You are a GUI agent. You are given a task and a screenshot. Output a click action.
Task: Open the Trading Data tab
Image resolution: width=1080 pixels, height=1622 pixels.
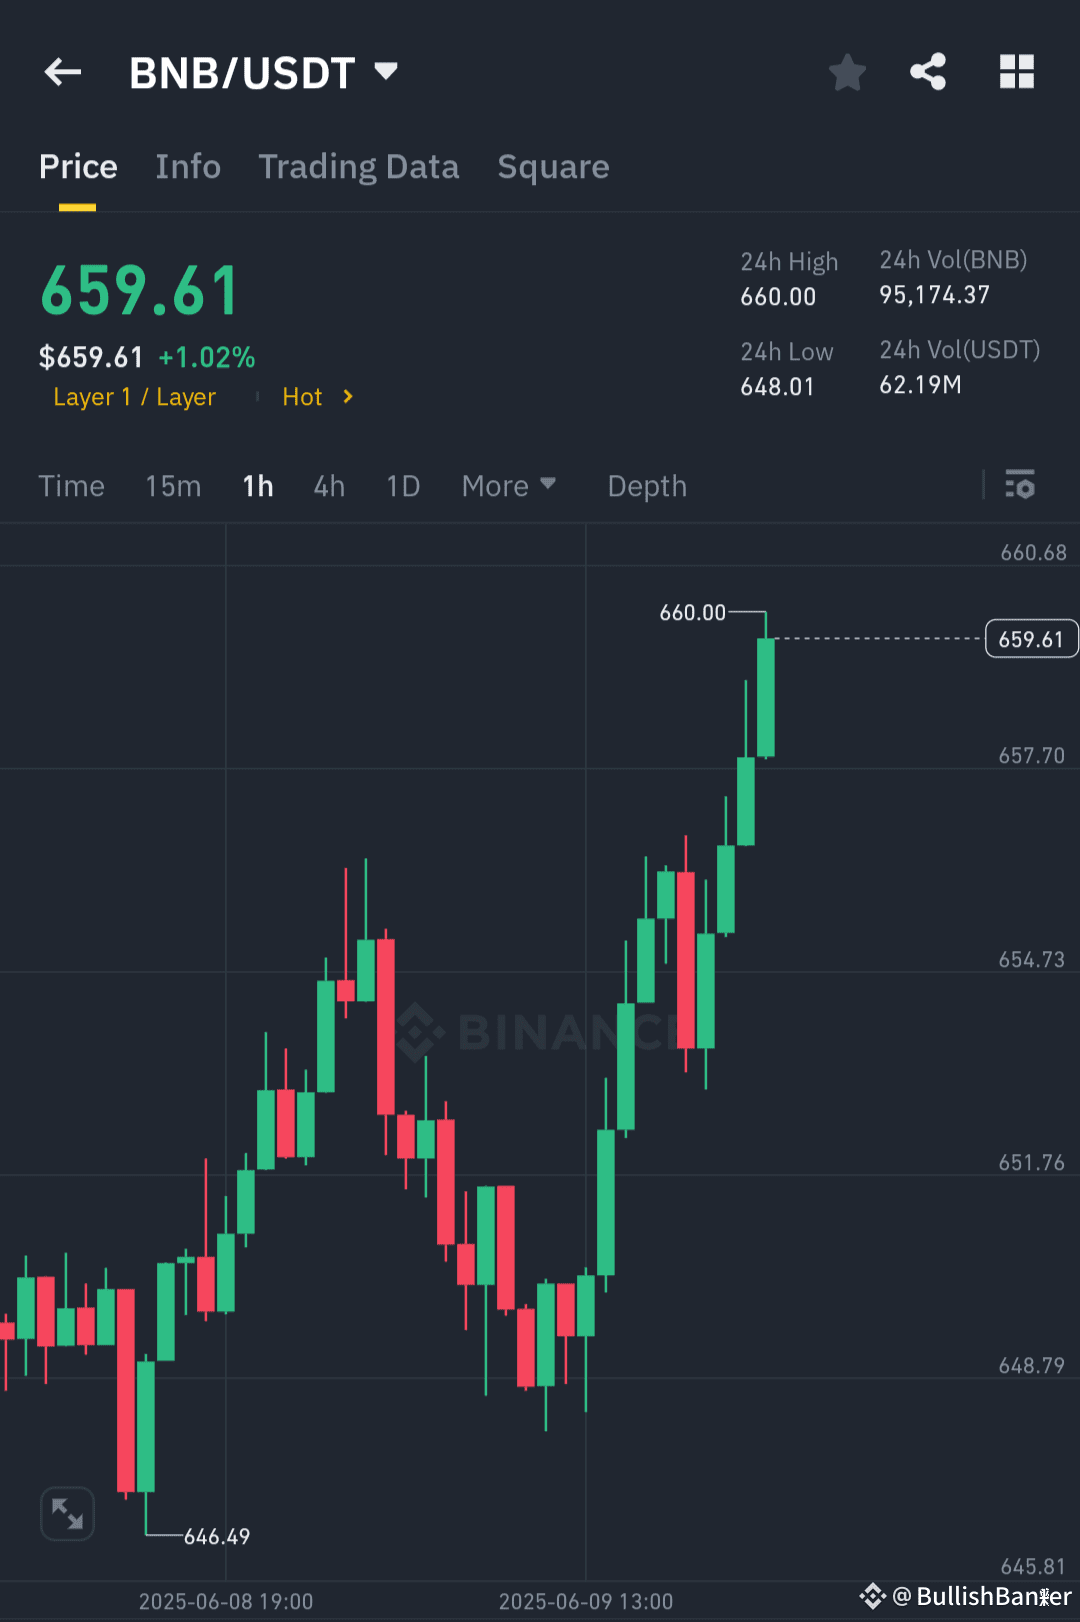point(358,167)
